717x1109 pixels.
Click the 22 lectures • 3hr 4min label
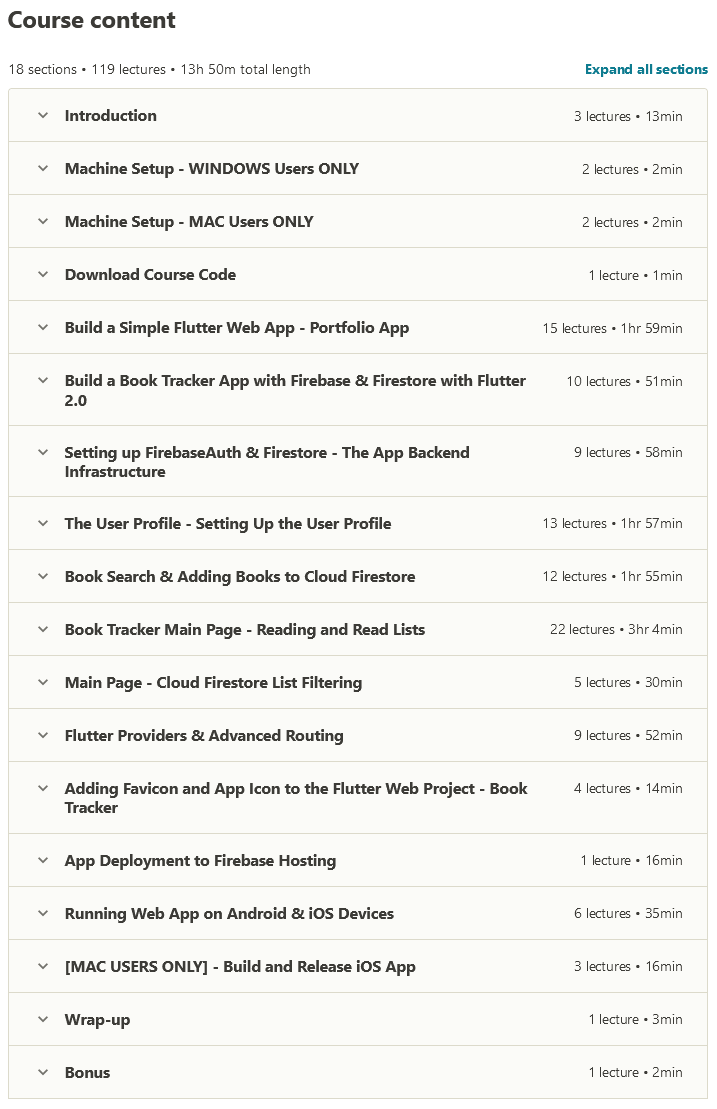616,629
